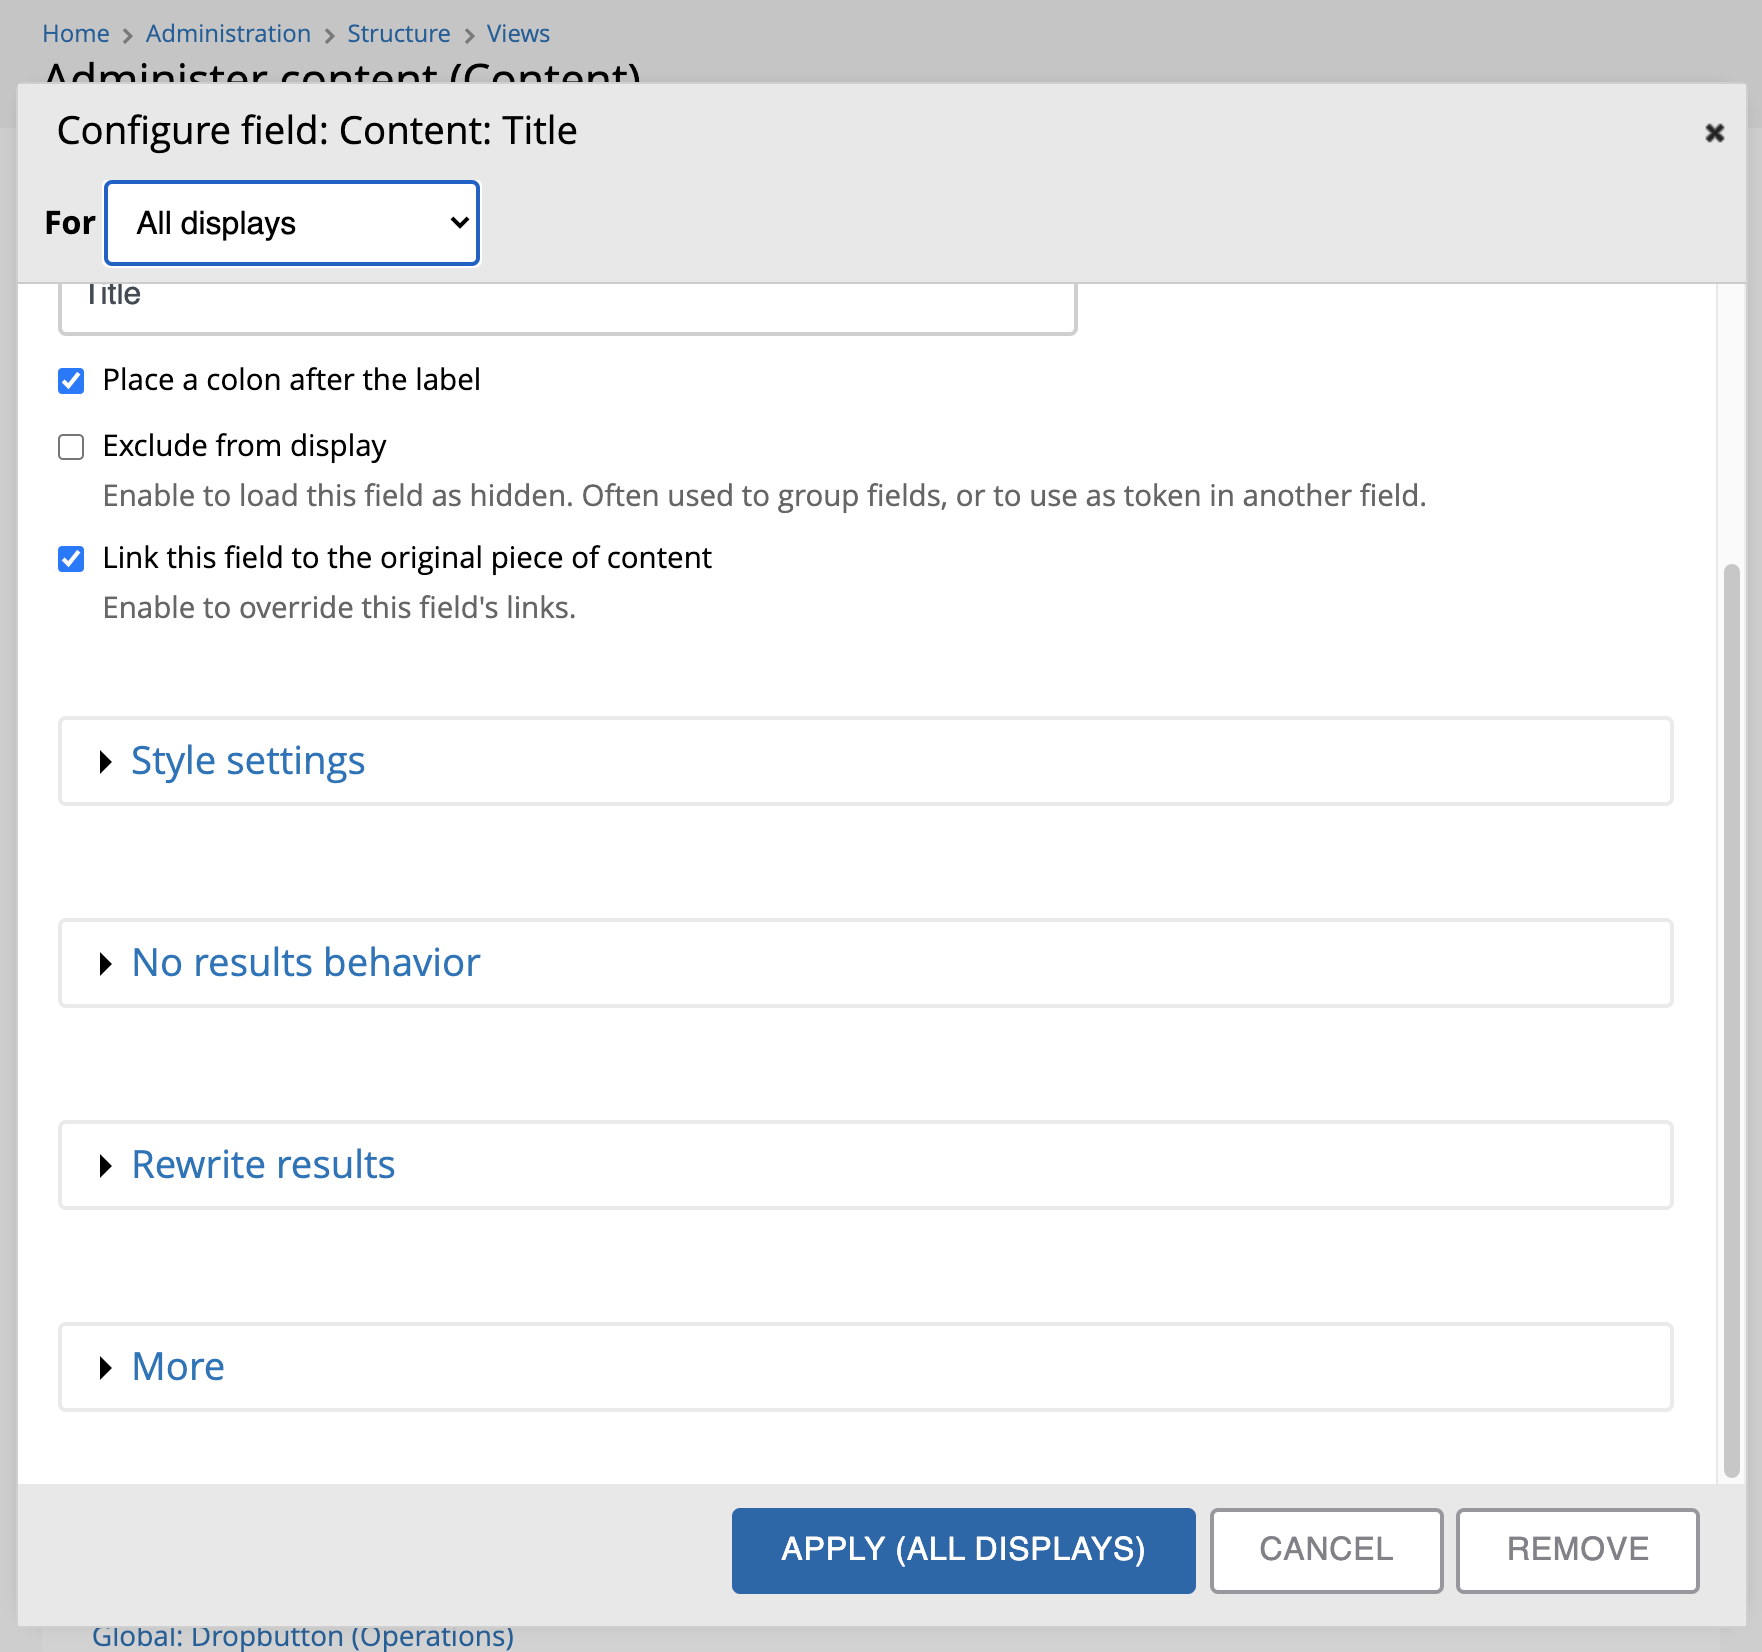Click the Apply (All Displays) button
1762x1652 pixels.
pos(963,1549)
